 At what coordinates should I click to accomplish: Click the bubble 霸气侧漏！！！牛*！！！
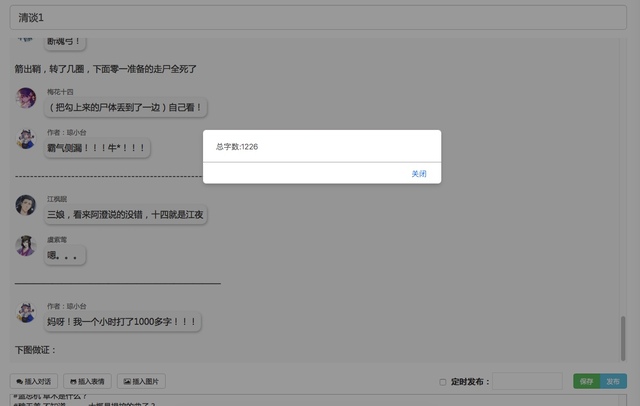[97, 148]
